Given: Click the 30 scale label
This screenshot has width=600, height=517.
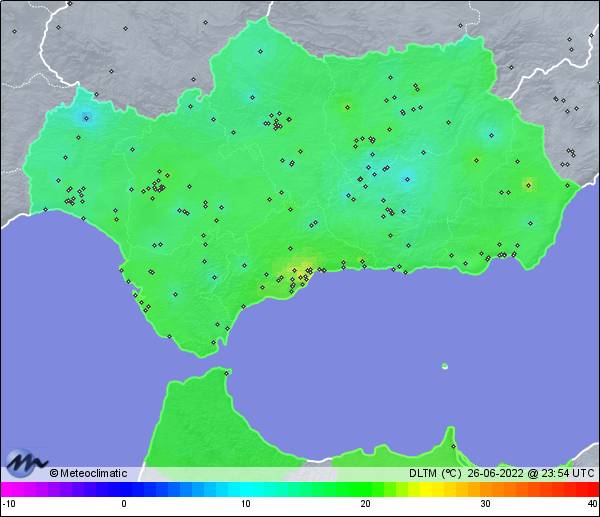Looking at the screenshot, I should [x=485, y=503].
